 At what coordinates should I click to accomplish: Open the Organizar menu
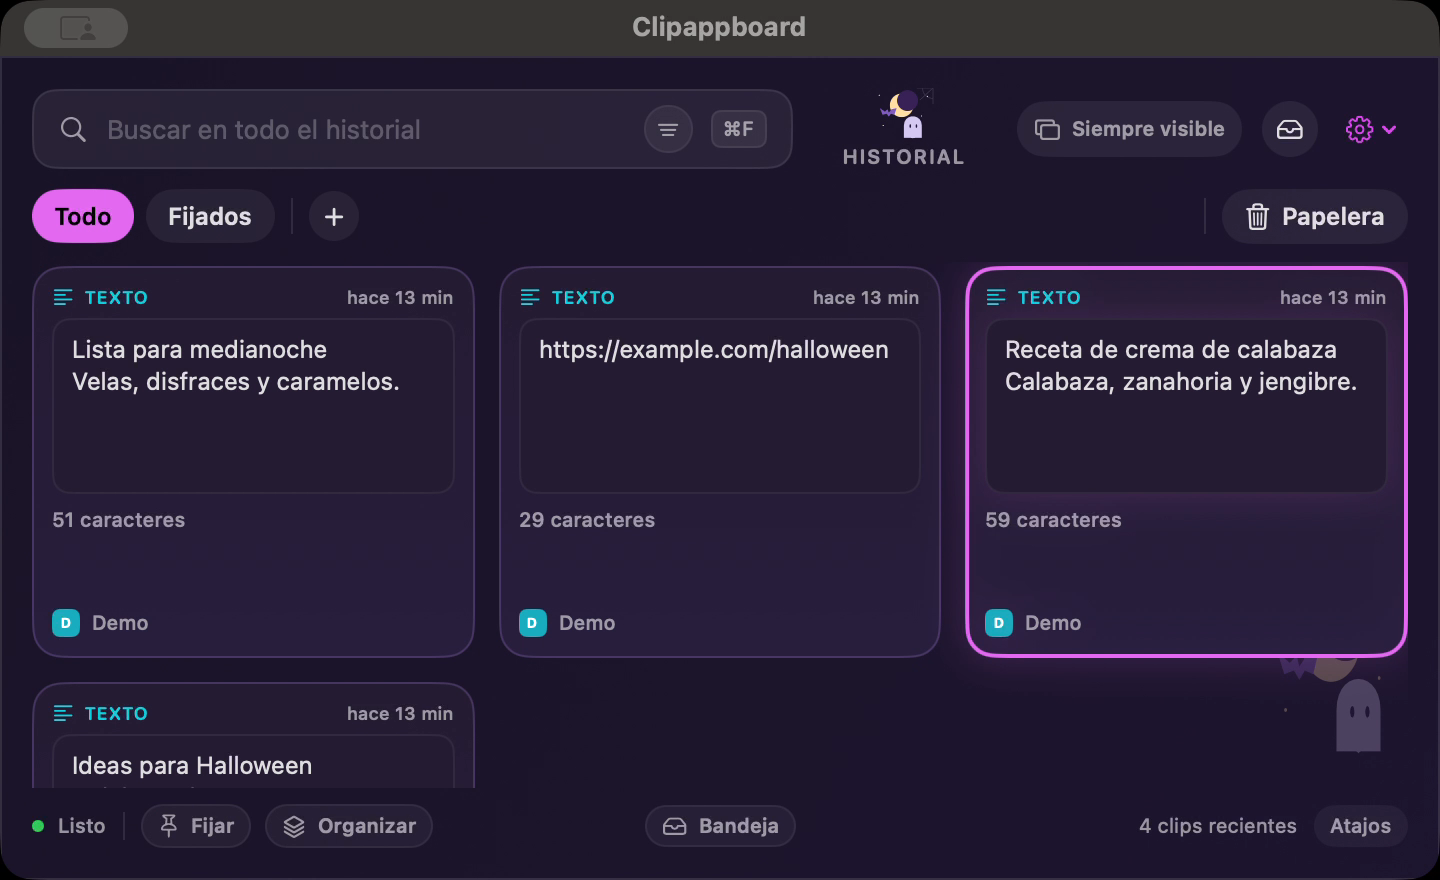(x=349, y=826)
